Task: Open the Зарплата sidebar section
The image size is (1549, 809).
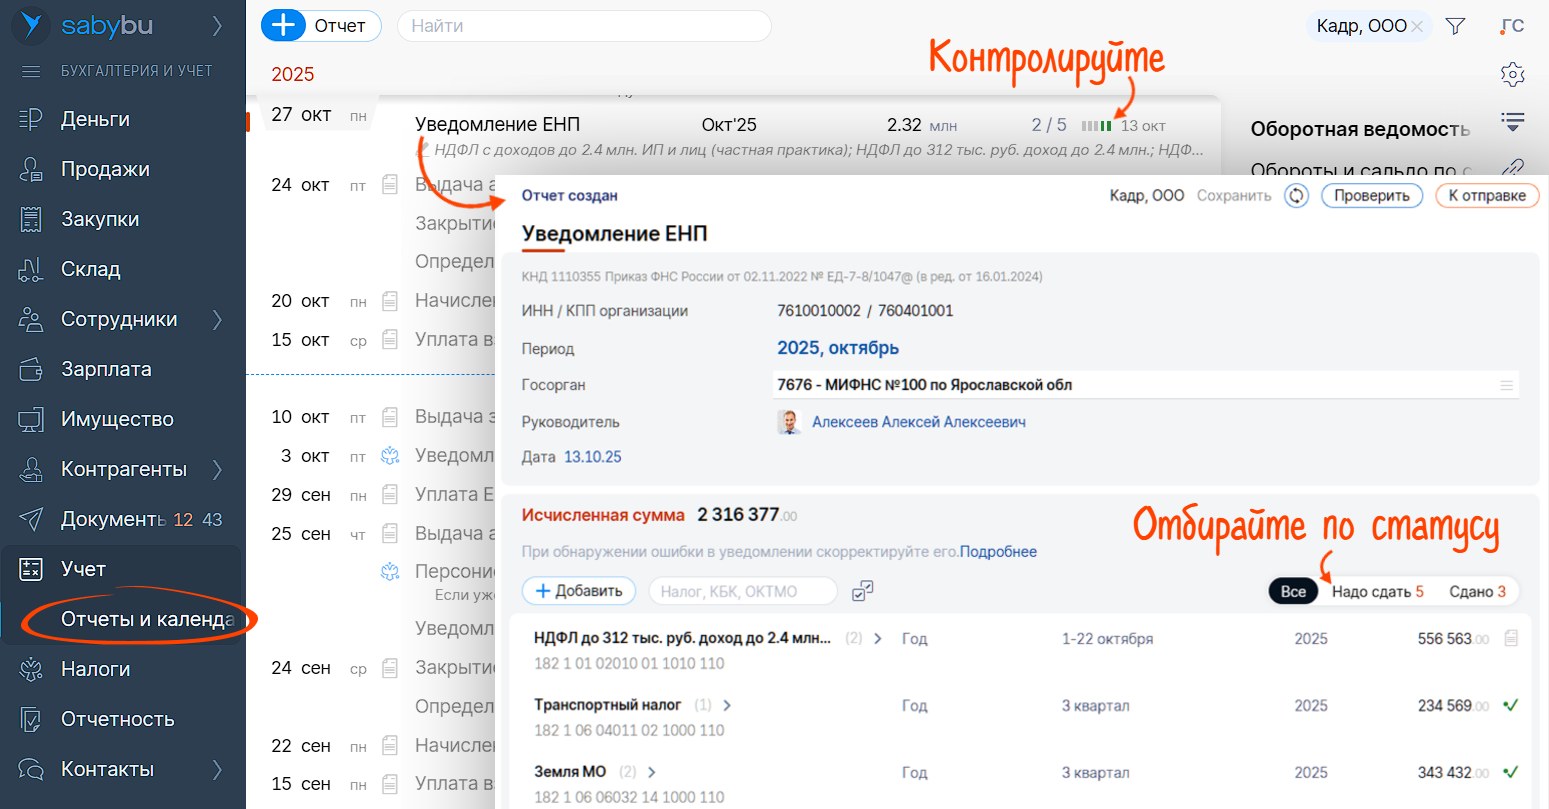Action: [x=106, y=369]
